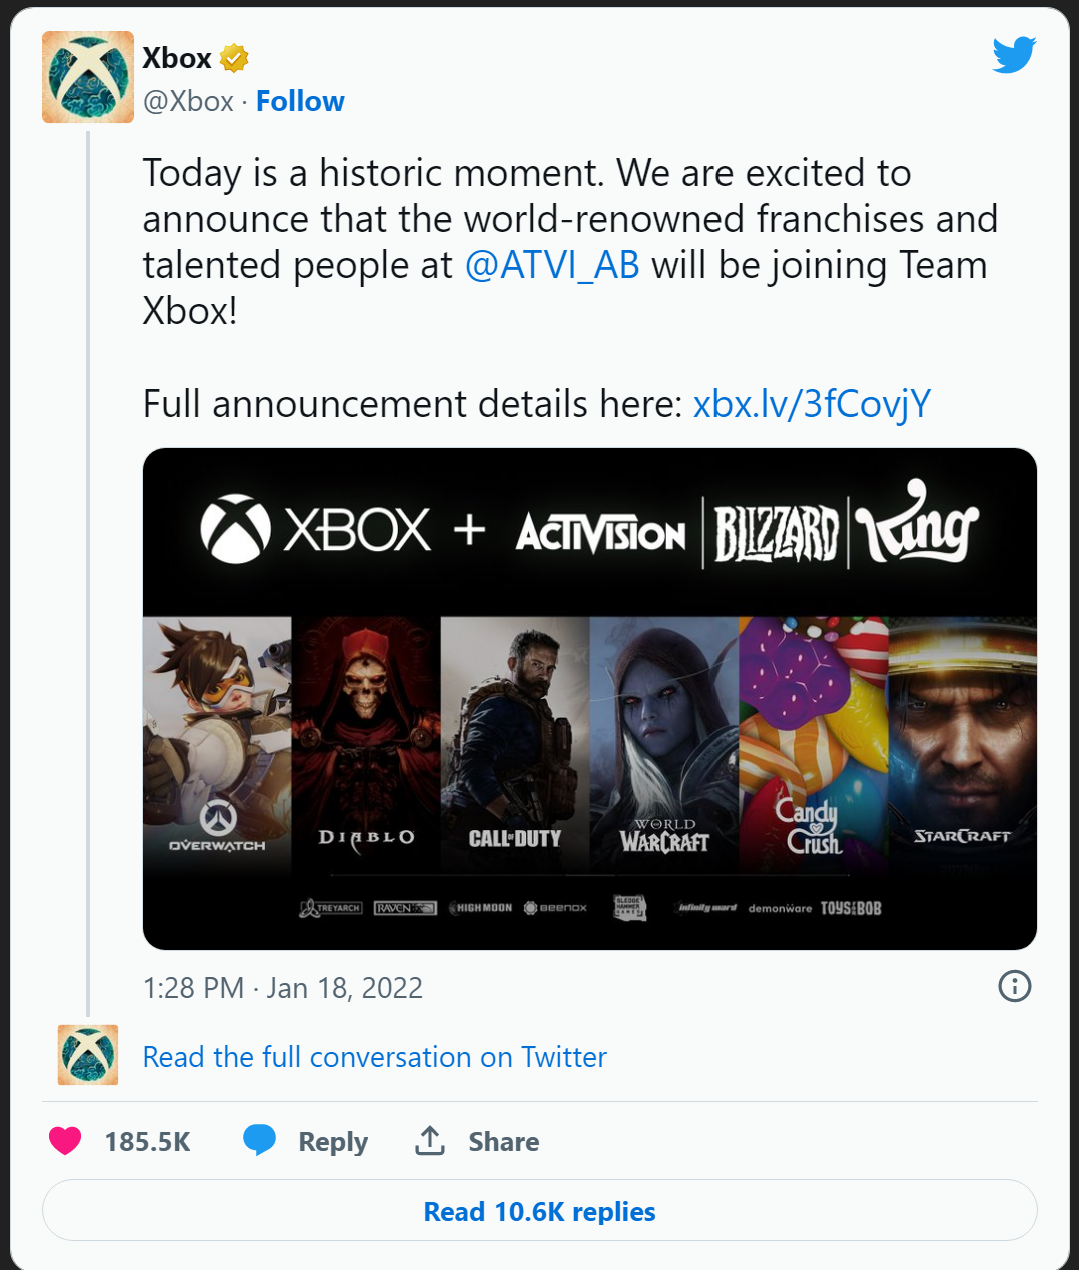Like the tweet with the heart icon

66,1141
